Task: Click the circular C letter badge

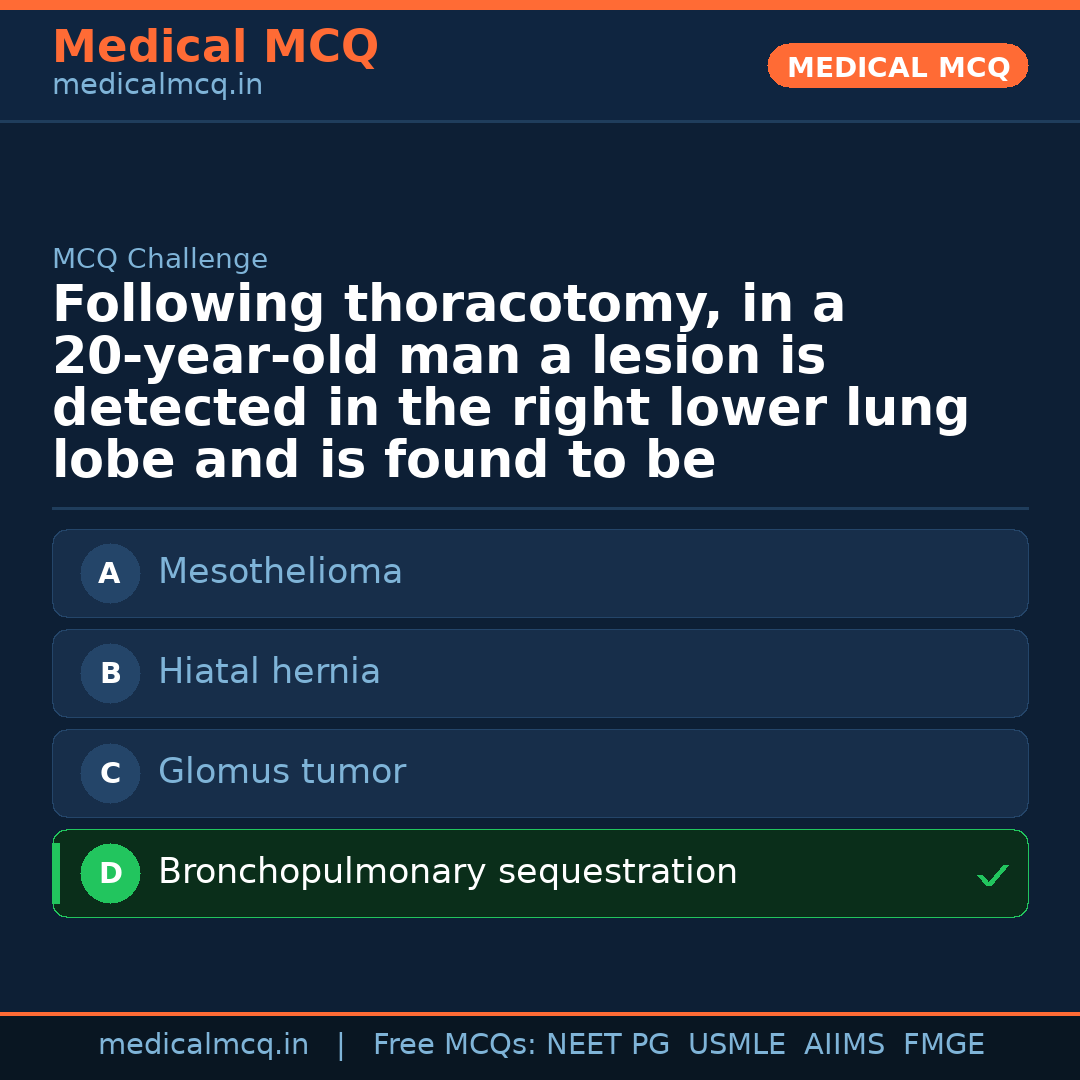Action: coord(110,773)
